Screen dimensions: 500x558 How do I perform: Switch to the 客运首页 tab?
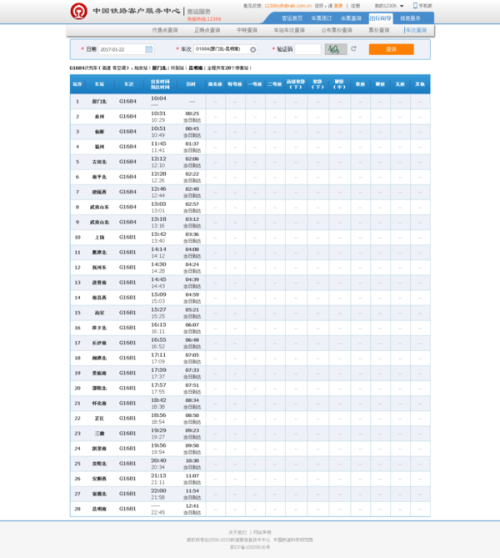[292, 18]
